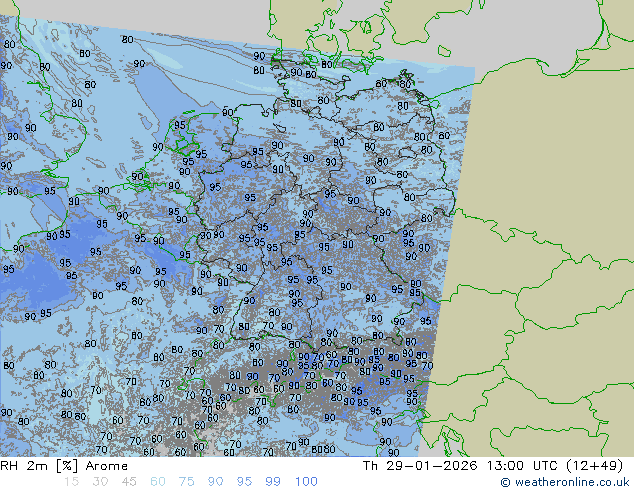Select the legend value 100
Image resolution: width=634 pixels, height=490 pixels.
point(306,482)
